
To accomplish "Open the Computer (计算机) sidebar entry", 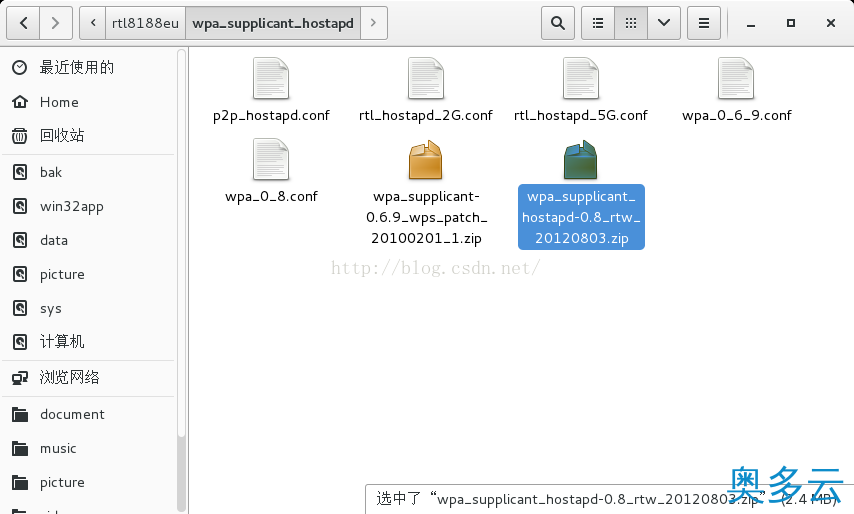I will tap(88, 342).
